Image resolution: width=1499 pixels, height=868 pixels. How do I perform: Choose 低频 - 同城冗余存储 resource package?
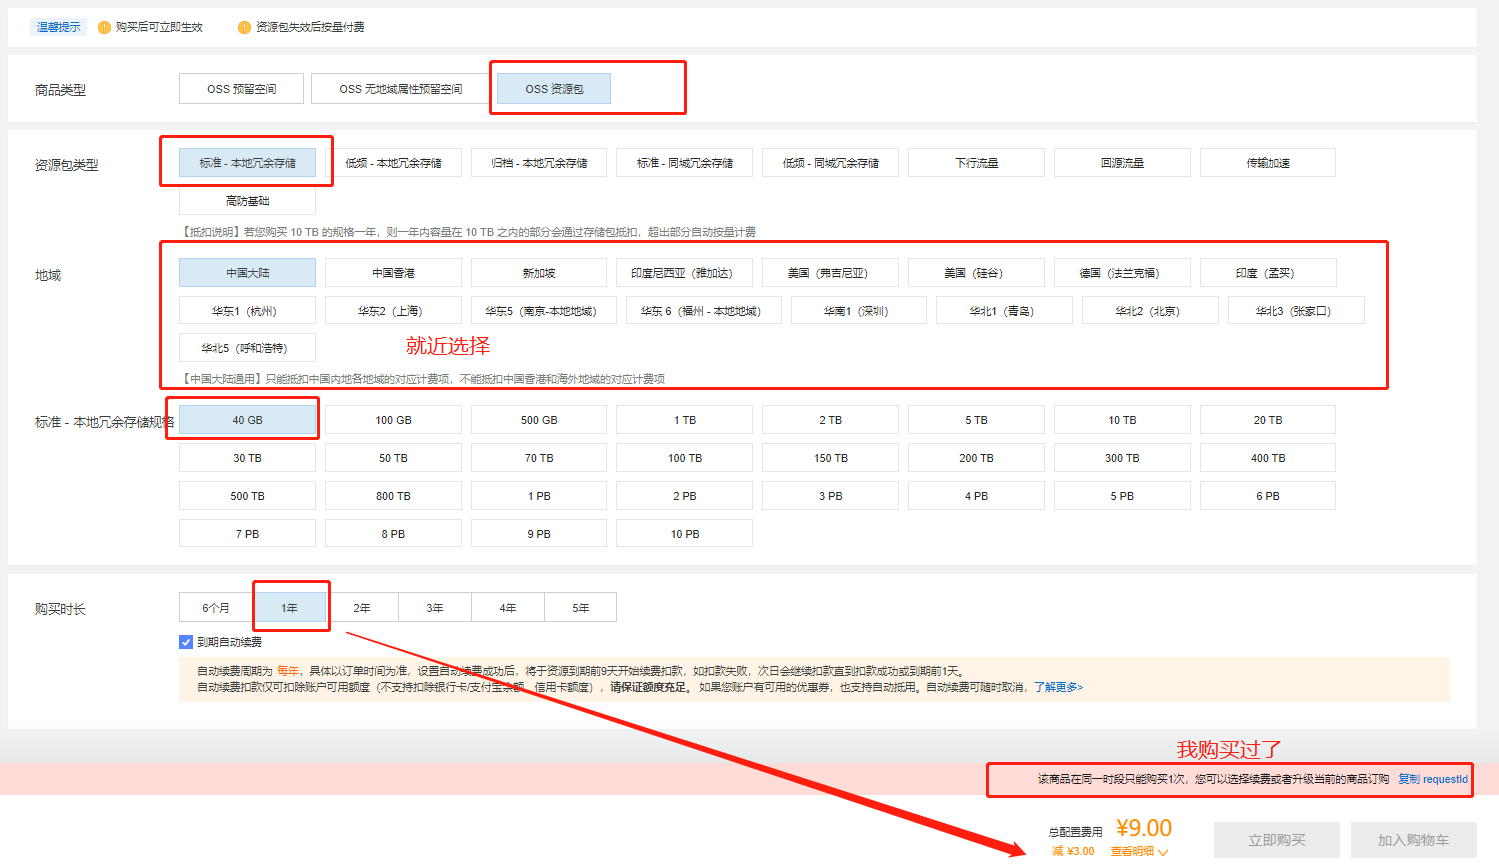[x=830, y=163]
